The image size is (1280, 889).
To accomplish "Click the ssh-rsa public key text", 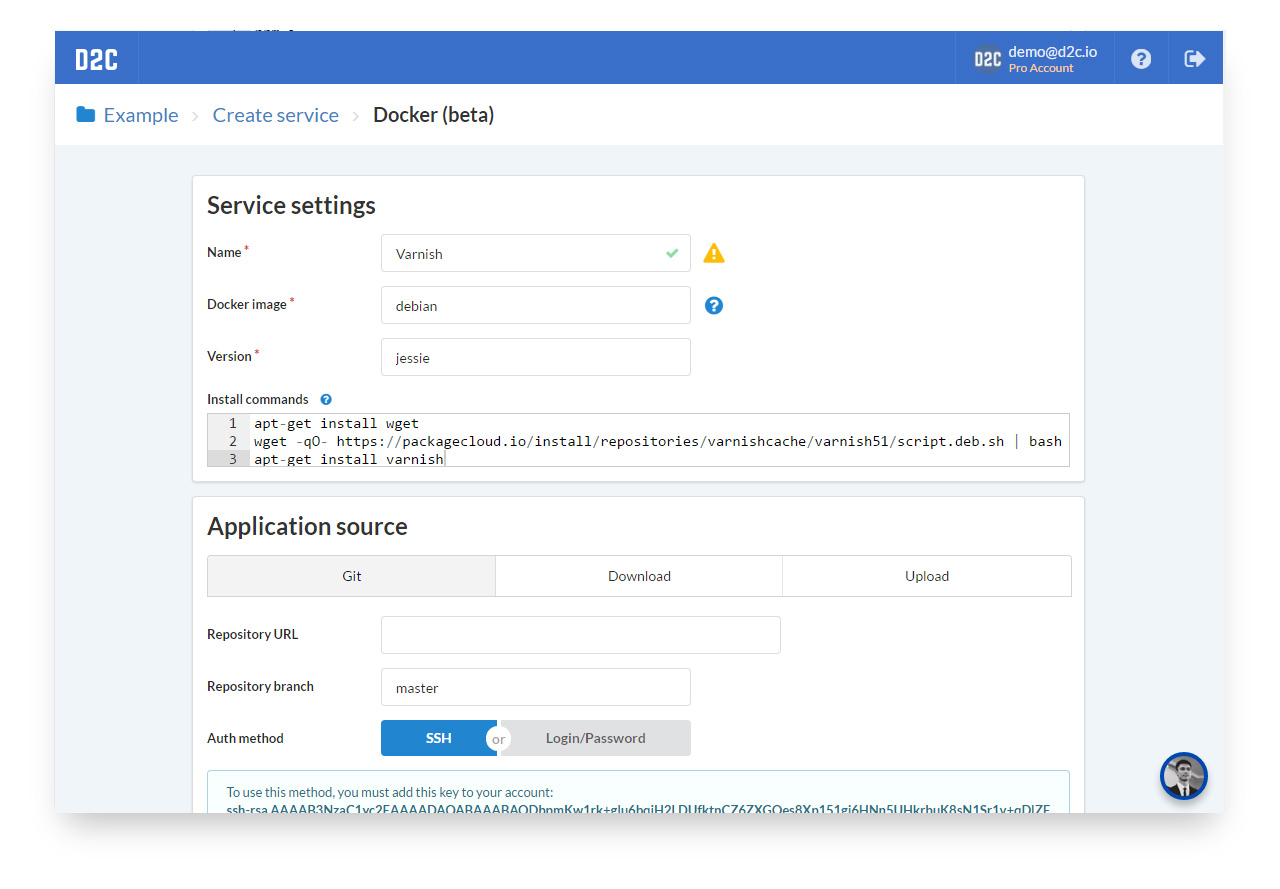I will (x=638, y=808).
